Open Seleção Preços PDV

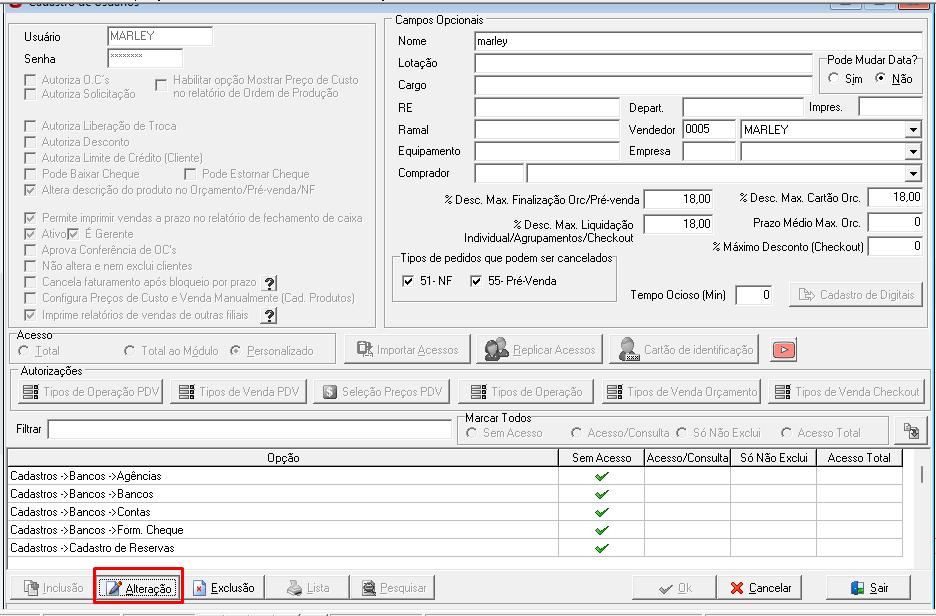pyautogui.click(x=382, y=392)
